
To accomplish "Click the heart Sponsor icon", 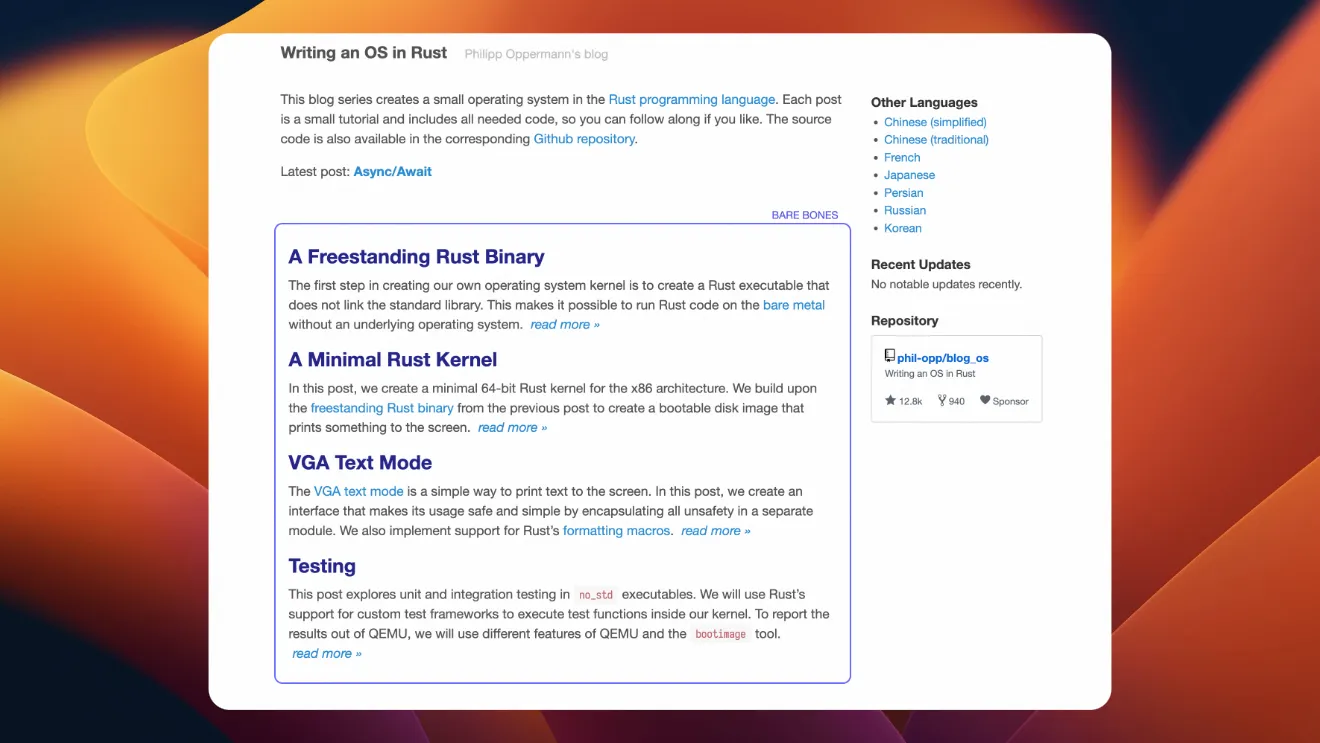I will [x=985, y=401].
